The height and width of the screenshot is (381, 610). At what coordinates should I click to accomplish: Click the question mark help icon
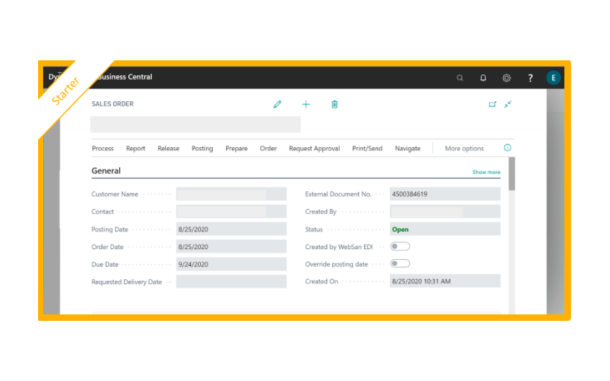point(530,78)
